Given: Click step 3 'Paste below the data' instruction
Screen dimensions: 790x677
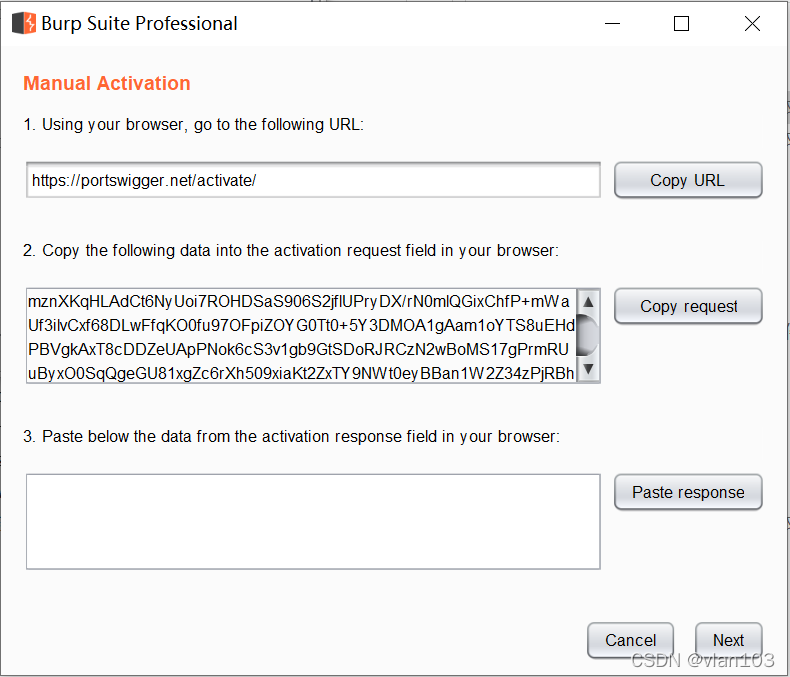Looking at the screenshot, I should [291, 436].
